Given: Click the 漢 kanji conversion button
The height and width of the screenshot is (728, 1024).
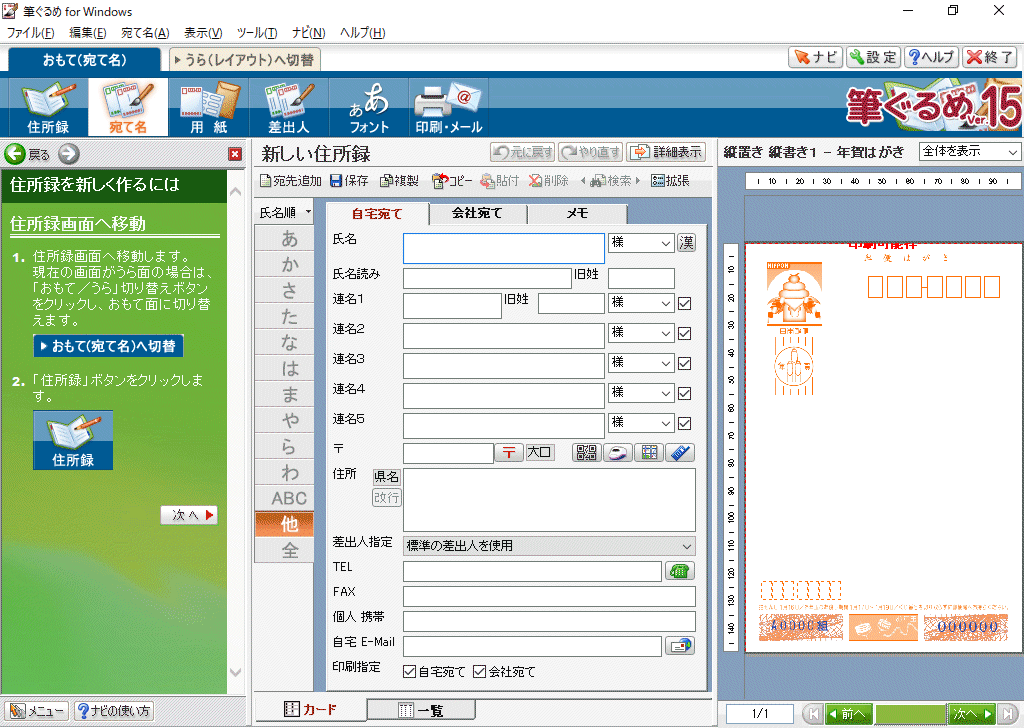Looking at the screenshot, I should [686, 243].
